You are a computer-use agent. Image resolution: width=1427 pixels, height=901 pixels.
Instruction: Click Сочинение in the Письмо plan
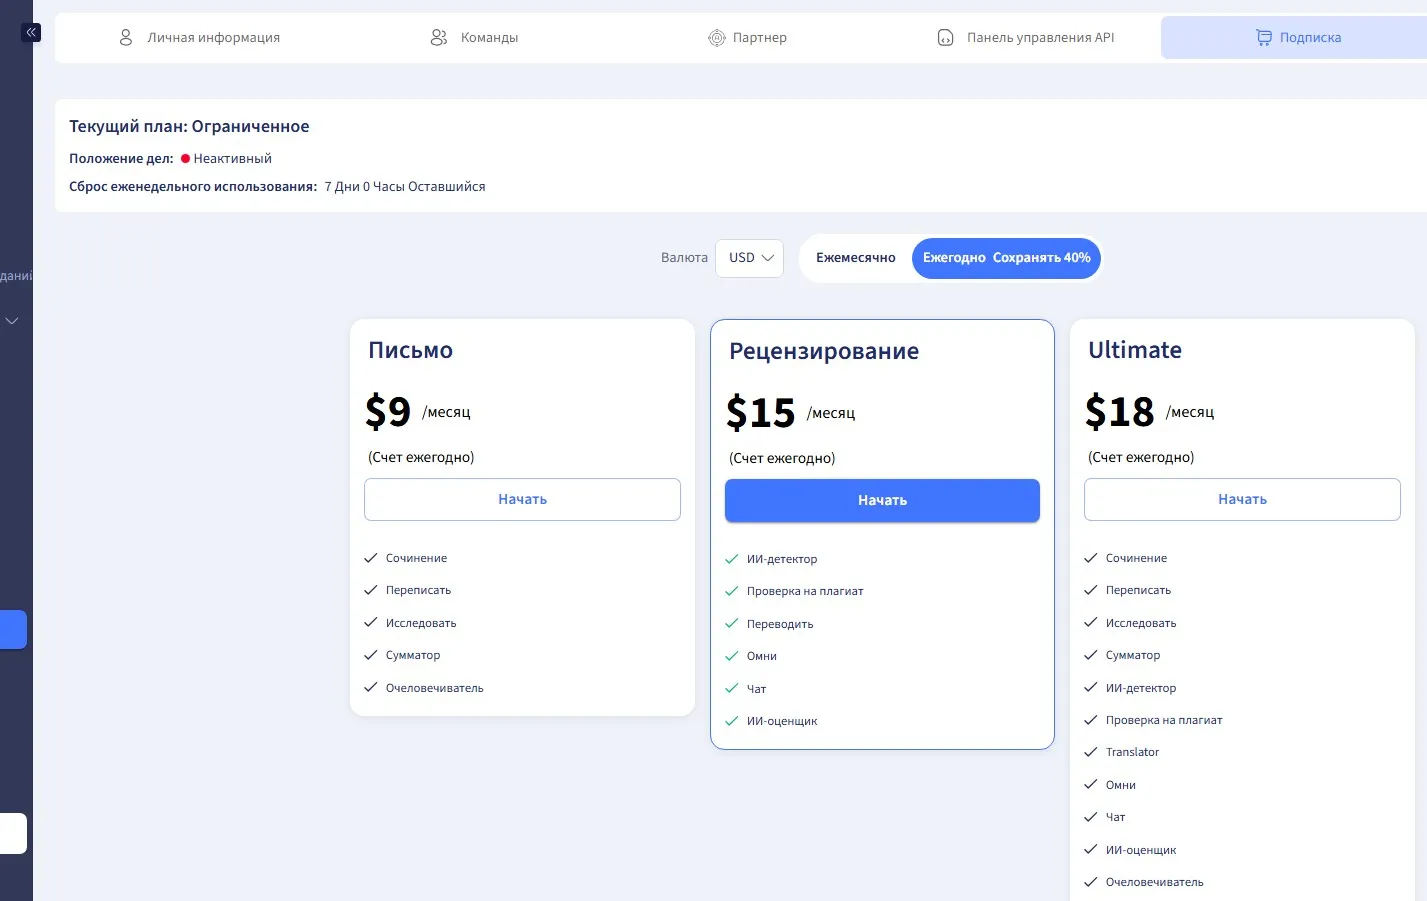[416, 558]
